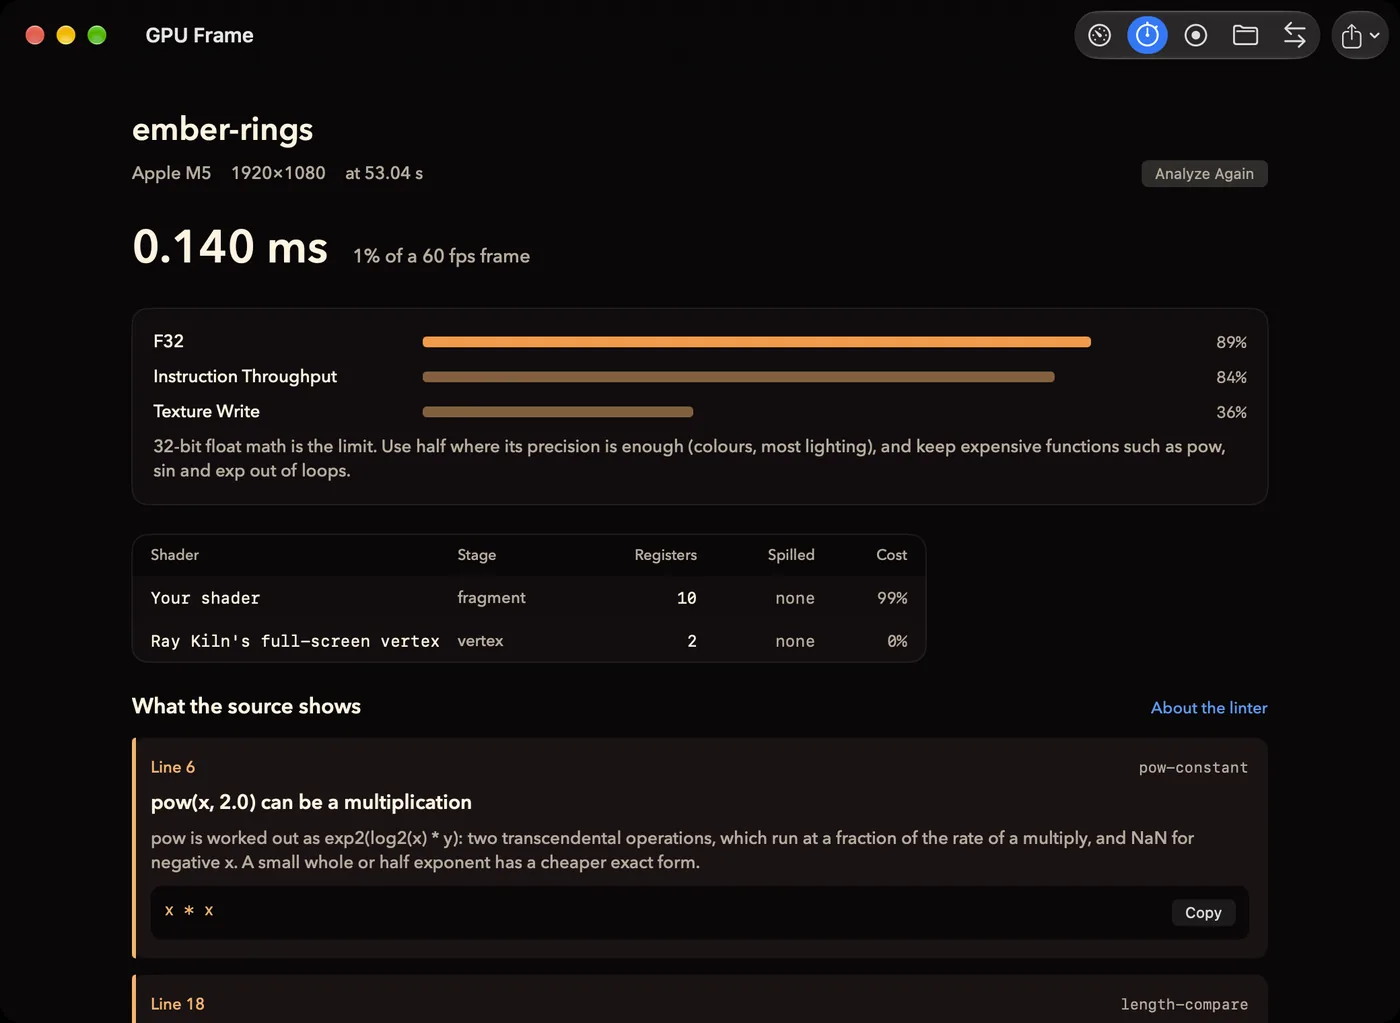Click the 0.140 ms frame time
Screen dimensions: 1400x1023
pos(230,247)
